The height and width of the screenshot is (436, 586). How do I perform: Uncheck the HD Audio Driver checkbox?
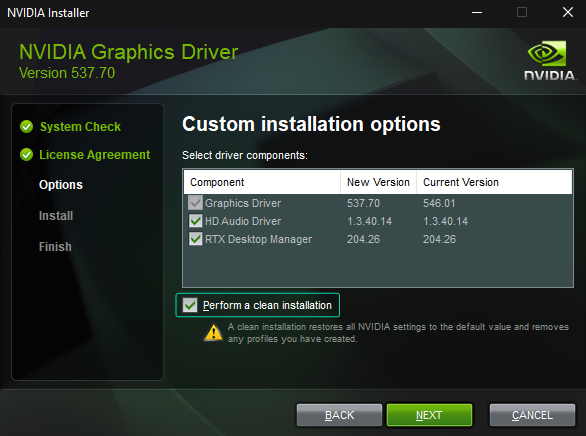[x=195, y=221]
